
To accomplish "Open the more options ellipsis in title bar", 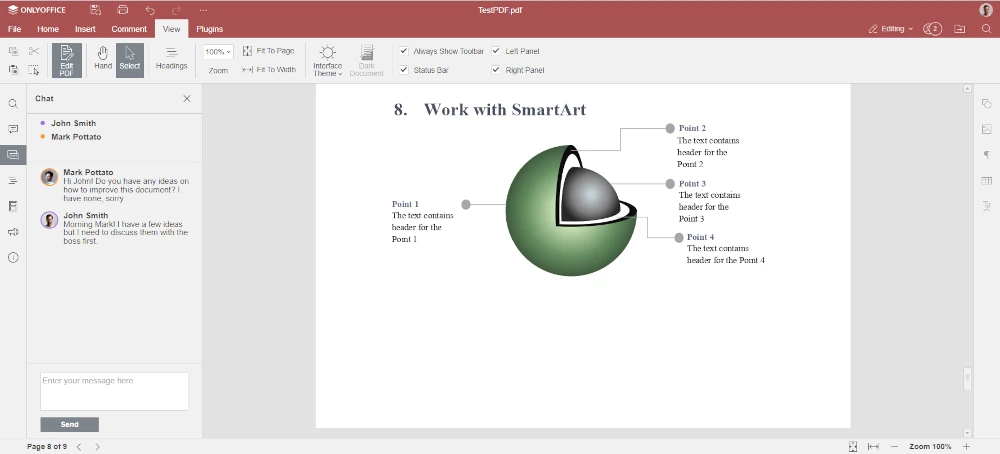I will tap(203, 10).
